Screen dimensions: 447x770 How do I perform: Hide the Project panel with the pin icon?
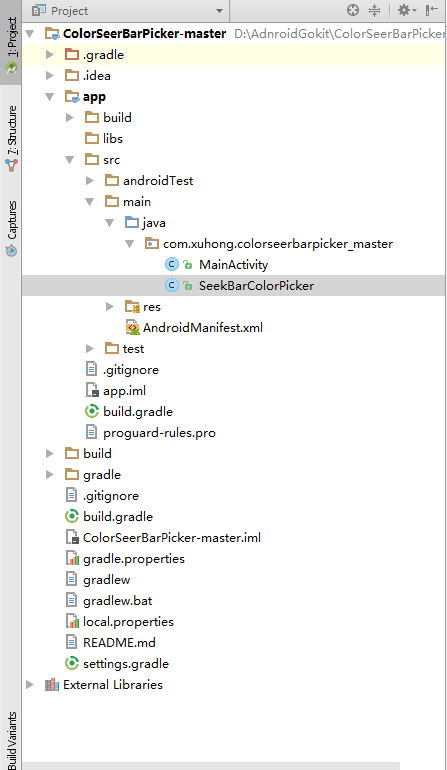pyautogui.click(x=432, y=10)
